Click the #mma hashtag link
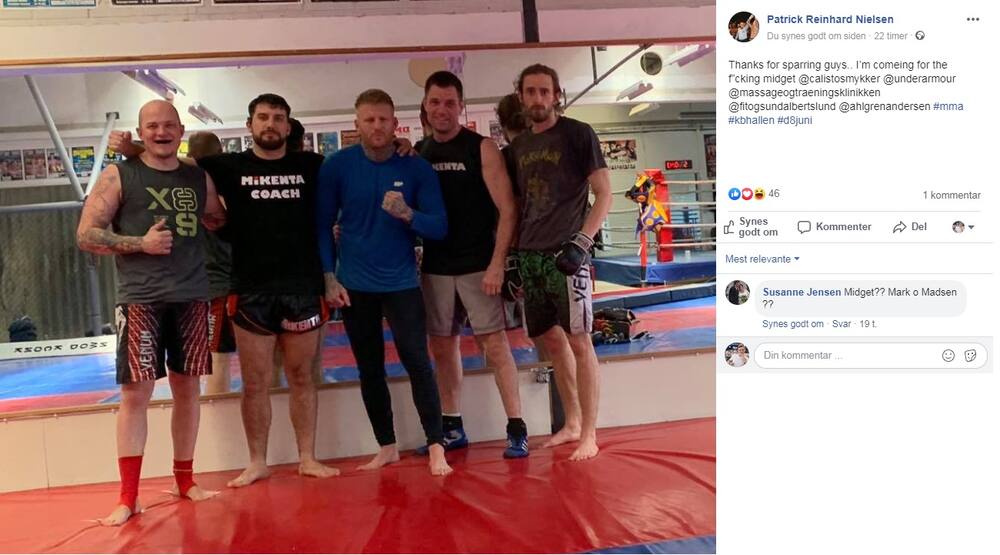The width and height of the screenshot is (1000, 555). pyautogui.click(x=948, y=107)
